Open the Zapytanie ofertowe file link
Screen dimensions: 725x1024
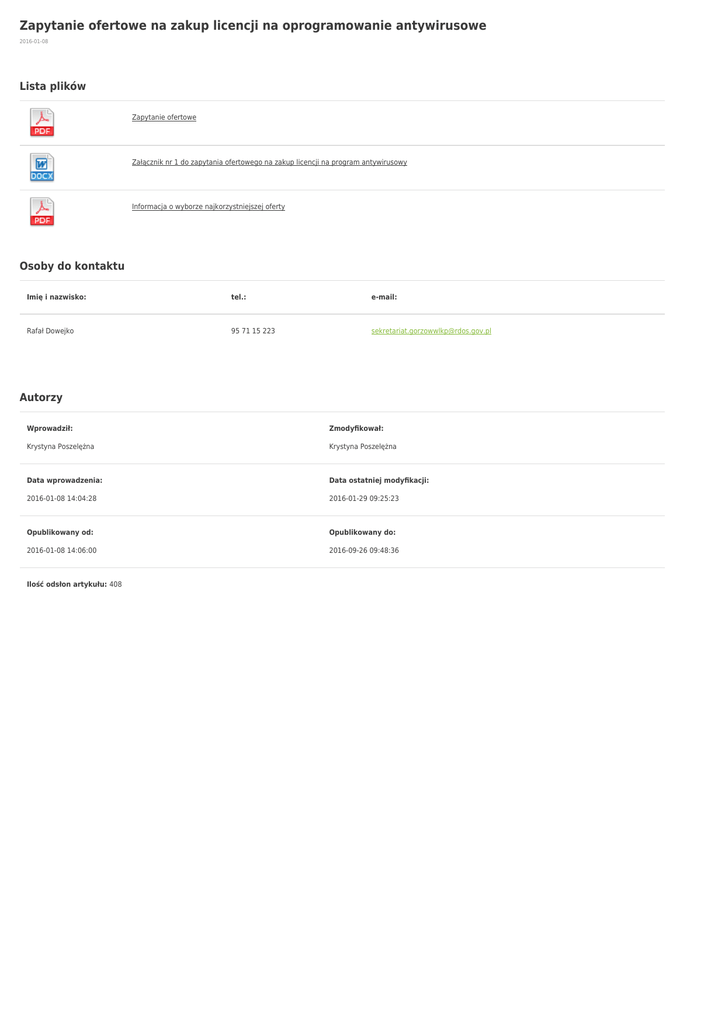coord(164,118)
